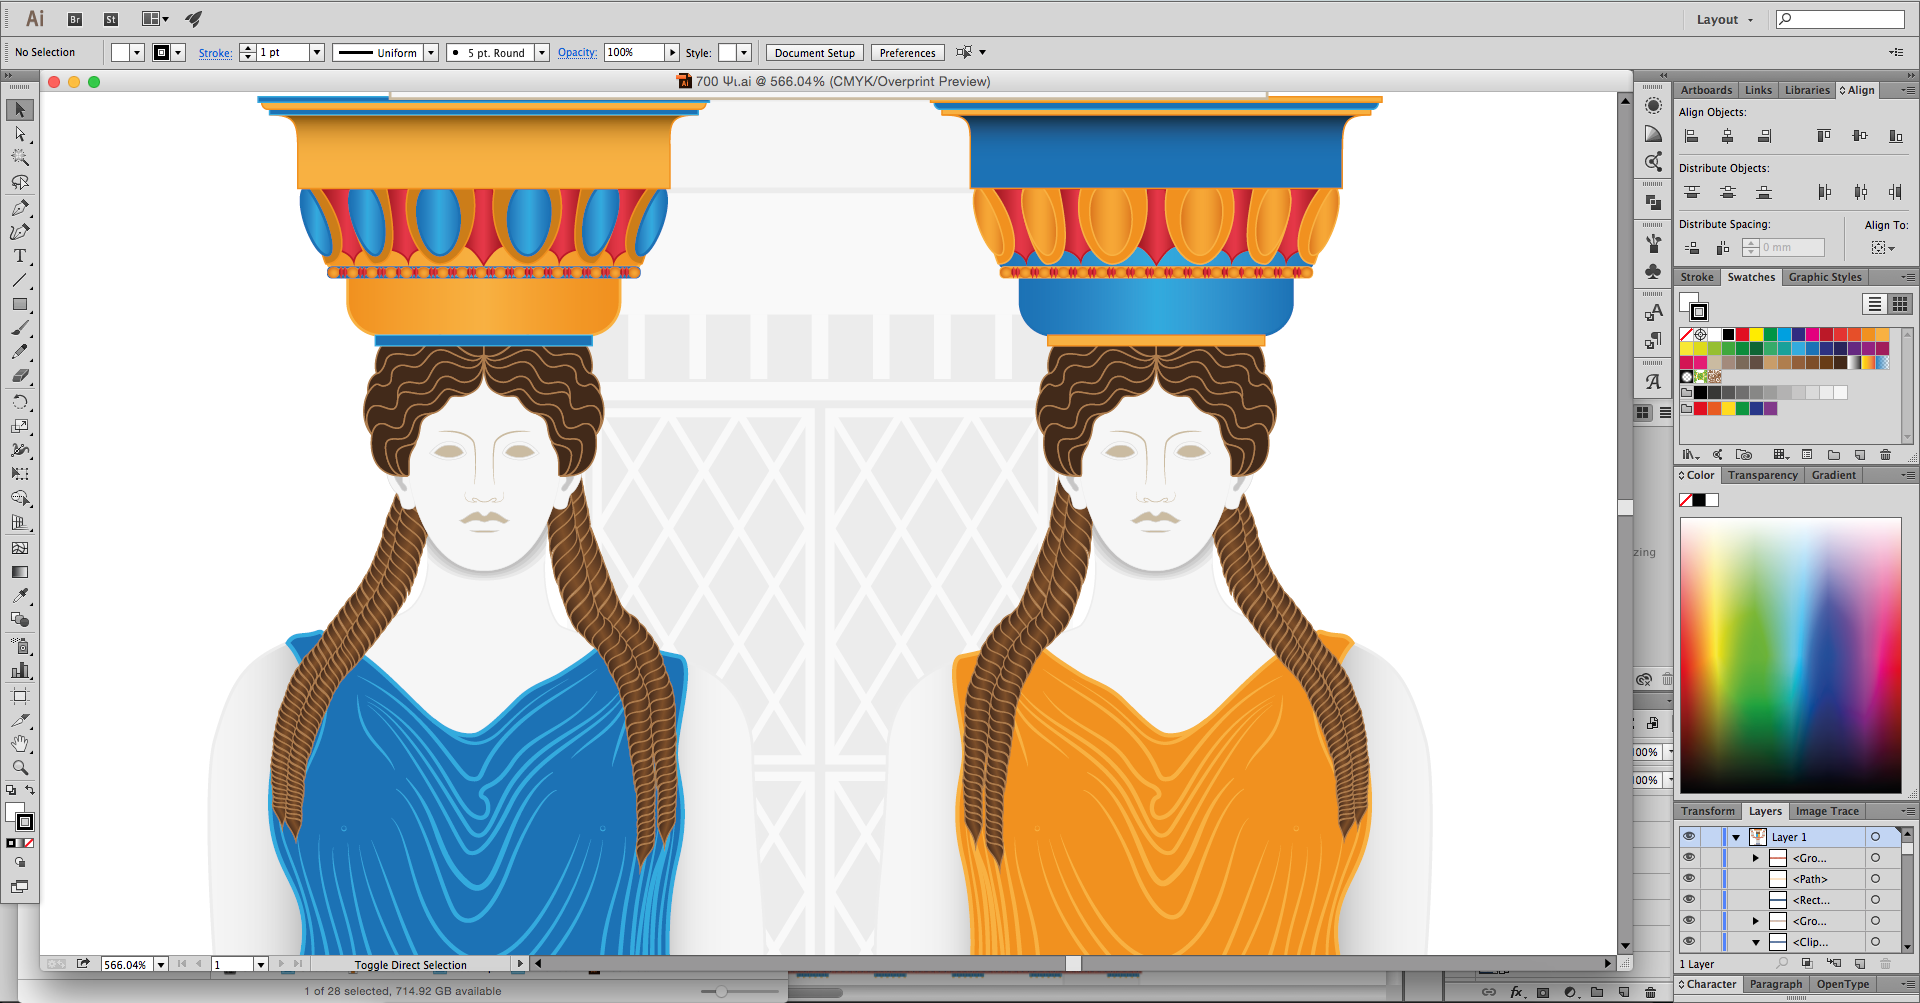Toggle visibility of Layer 1

point(1689,837)
